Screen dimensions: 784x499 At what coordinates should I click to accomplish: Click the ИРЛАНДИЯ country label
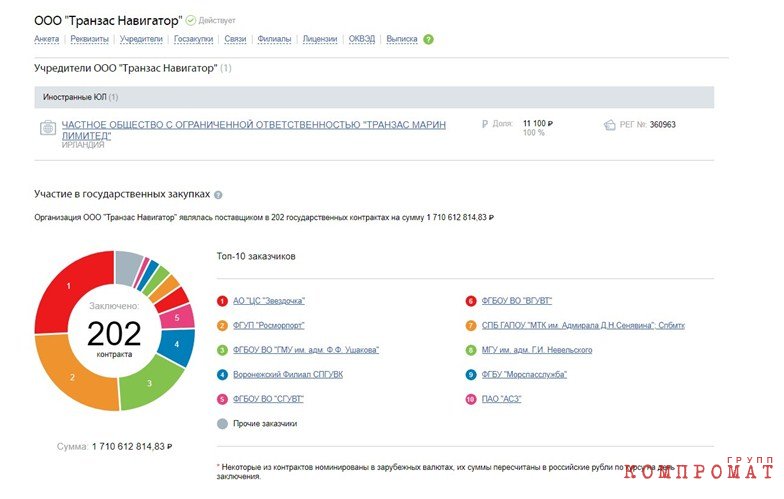pyautogui.click(x=83, y=145)
